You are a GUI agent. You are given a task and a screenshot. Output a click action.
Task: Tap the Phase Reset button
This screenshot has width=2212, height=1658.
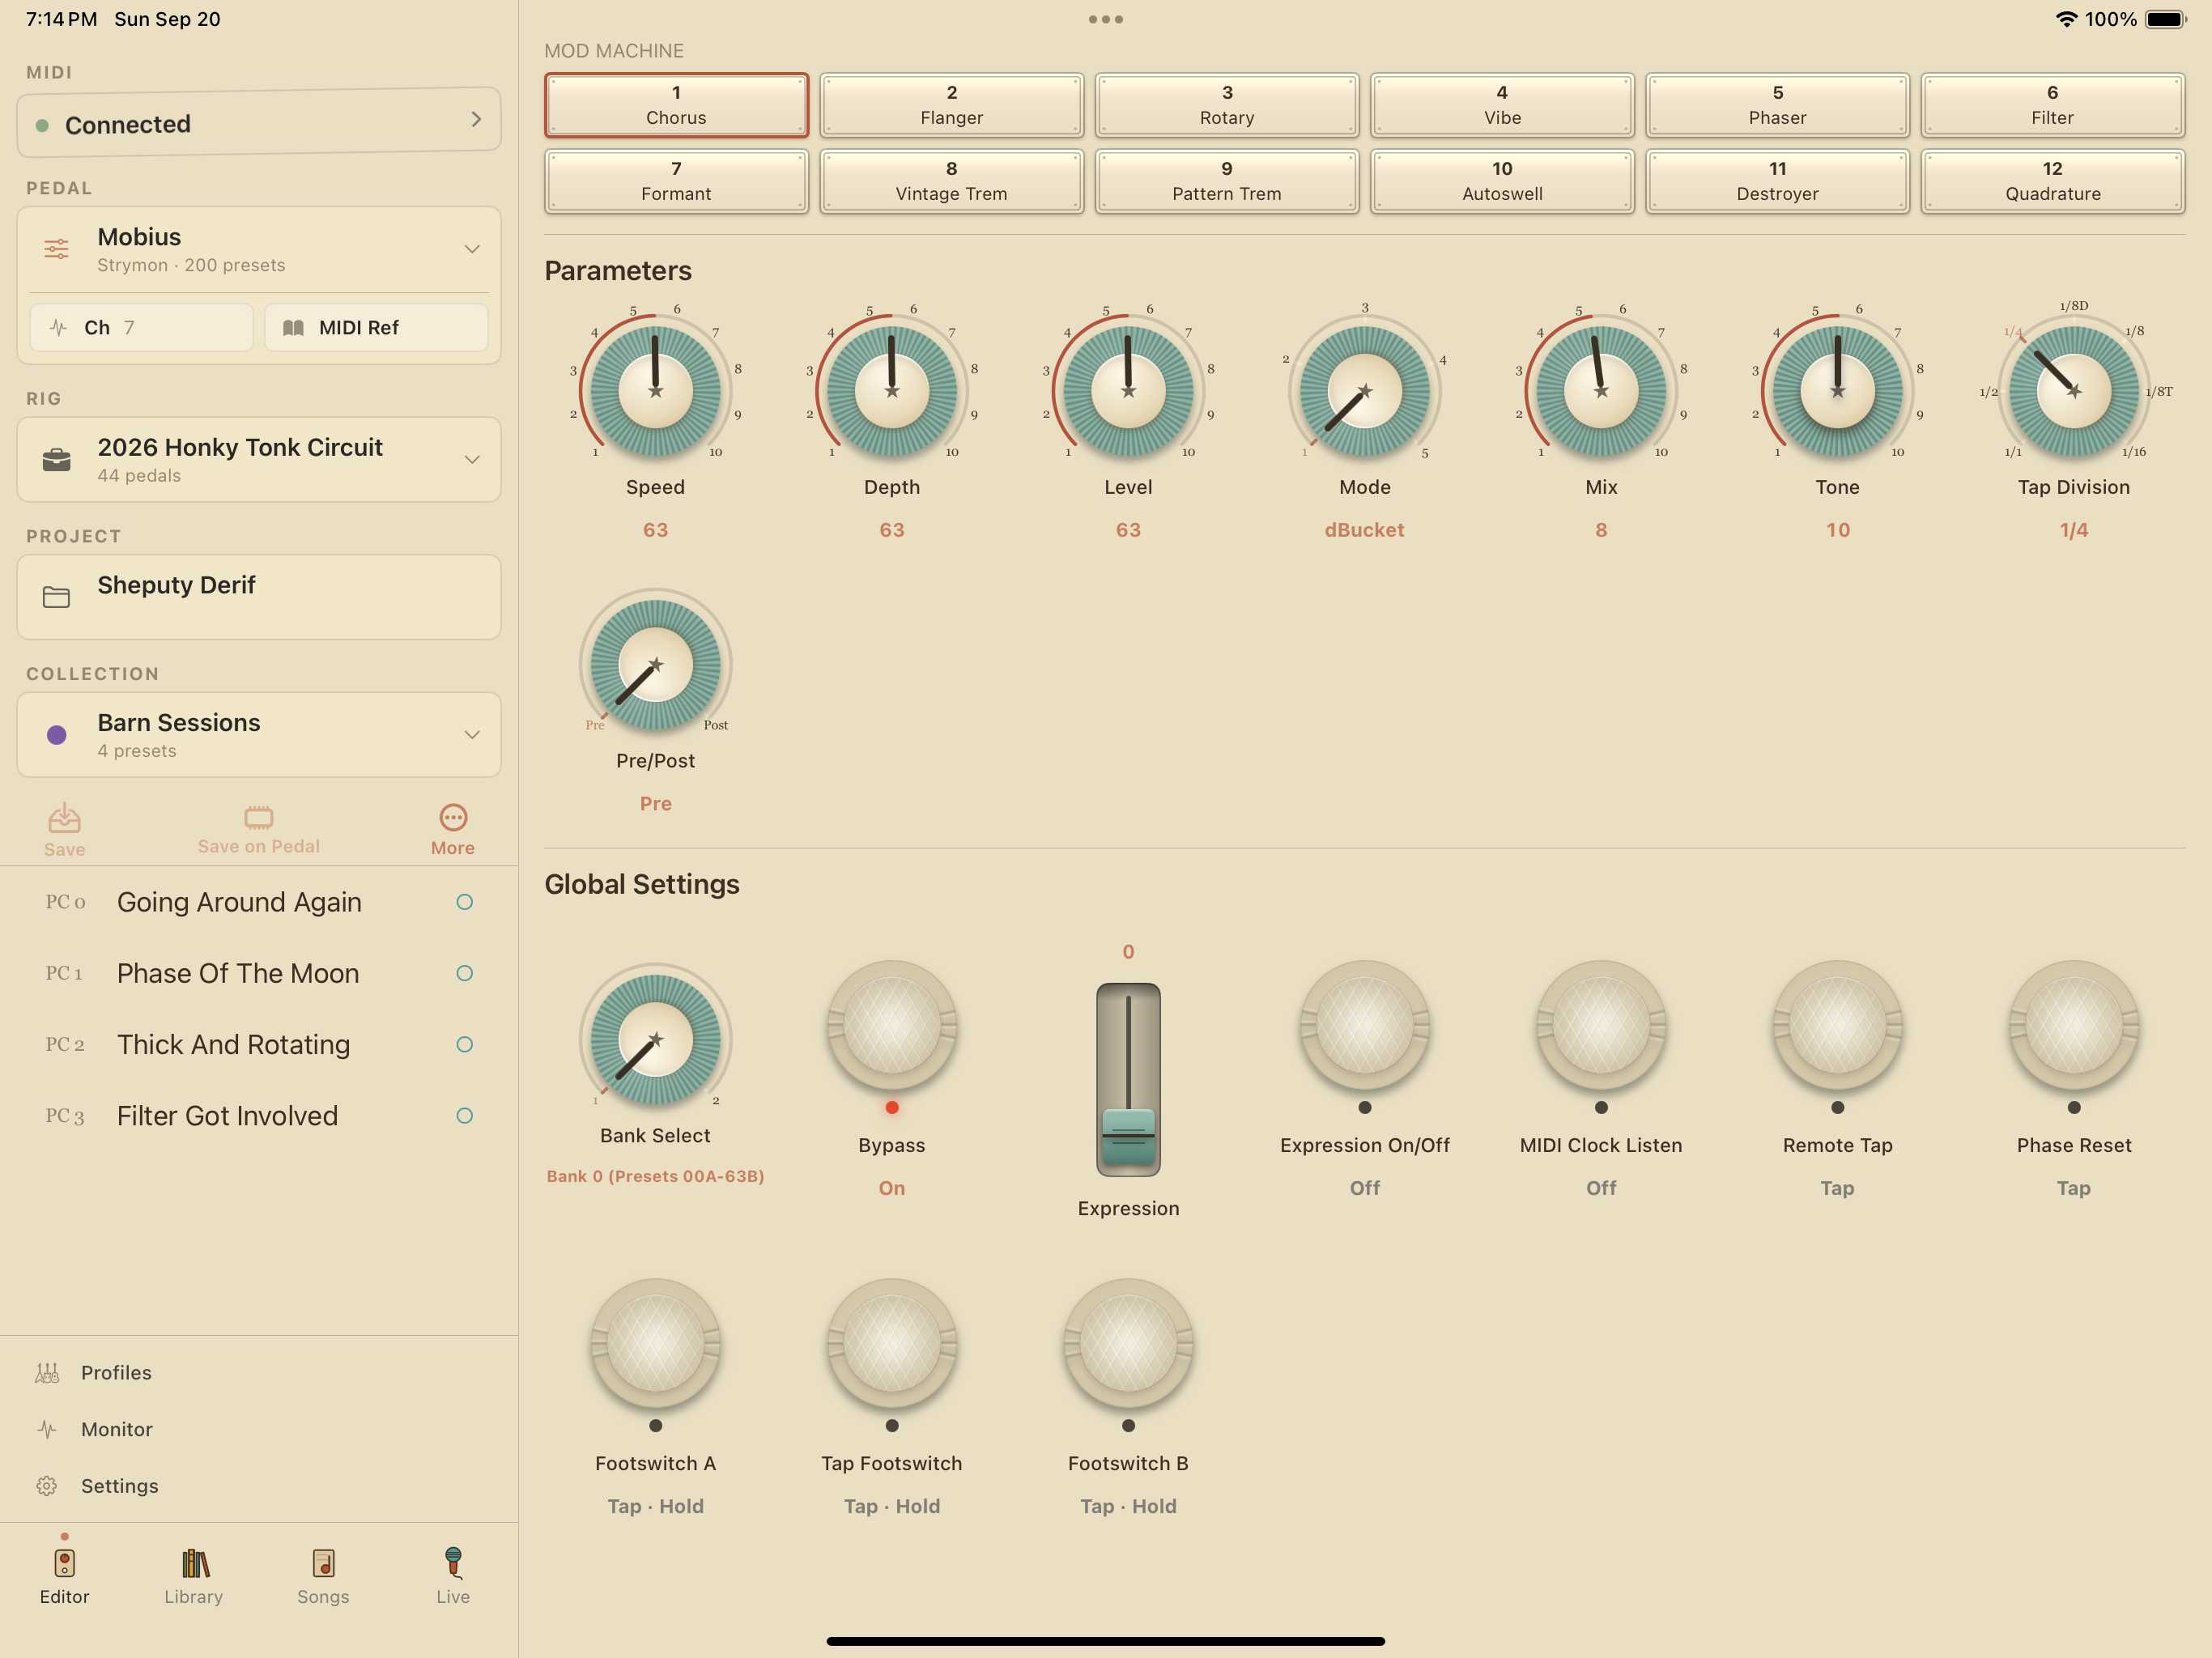2074,1026
